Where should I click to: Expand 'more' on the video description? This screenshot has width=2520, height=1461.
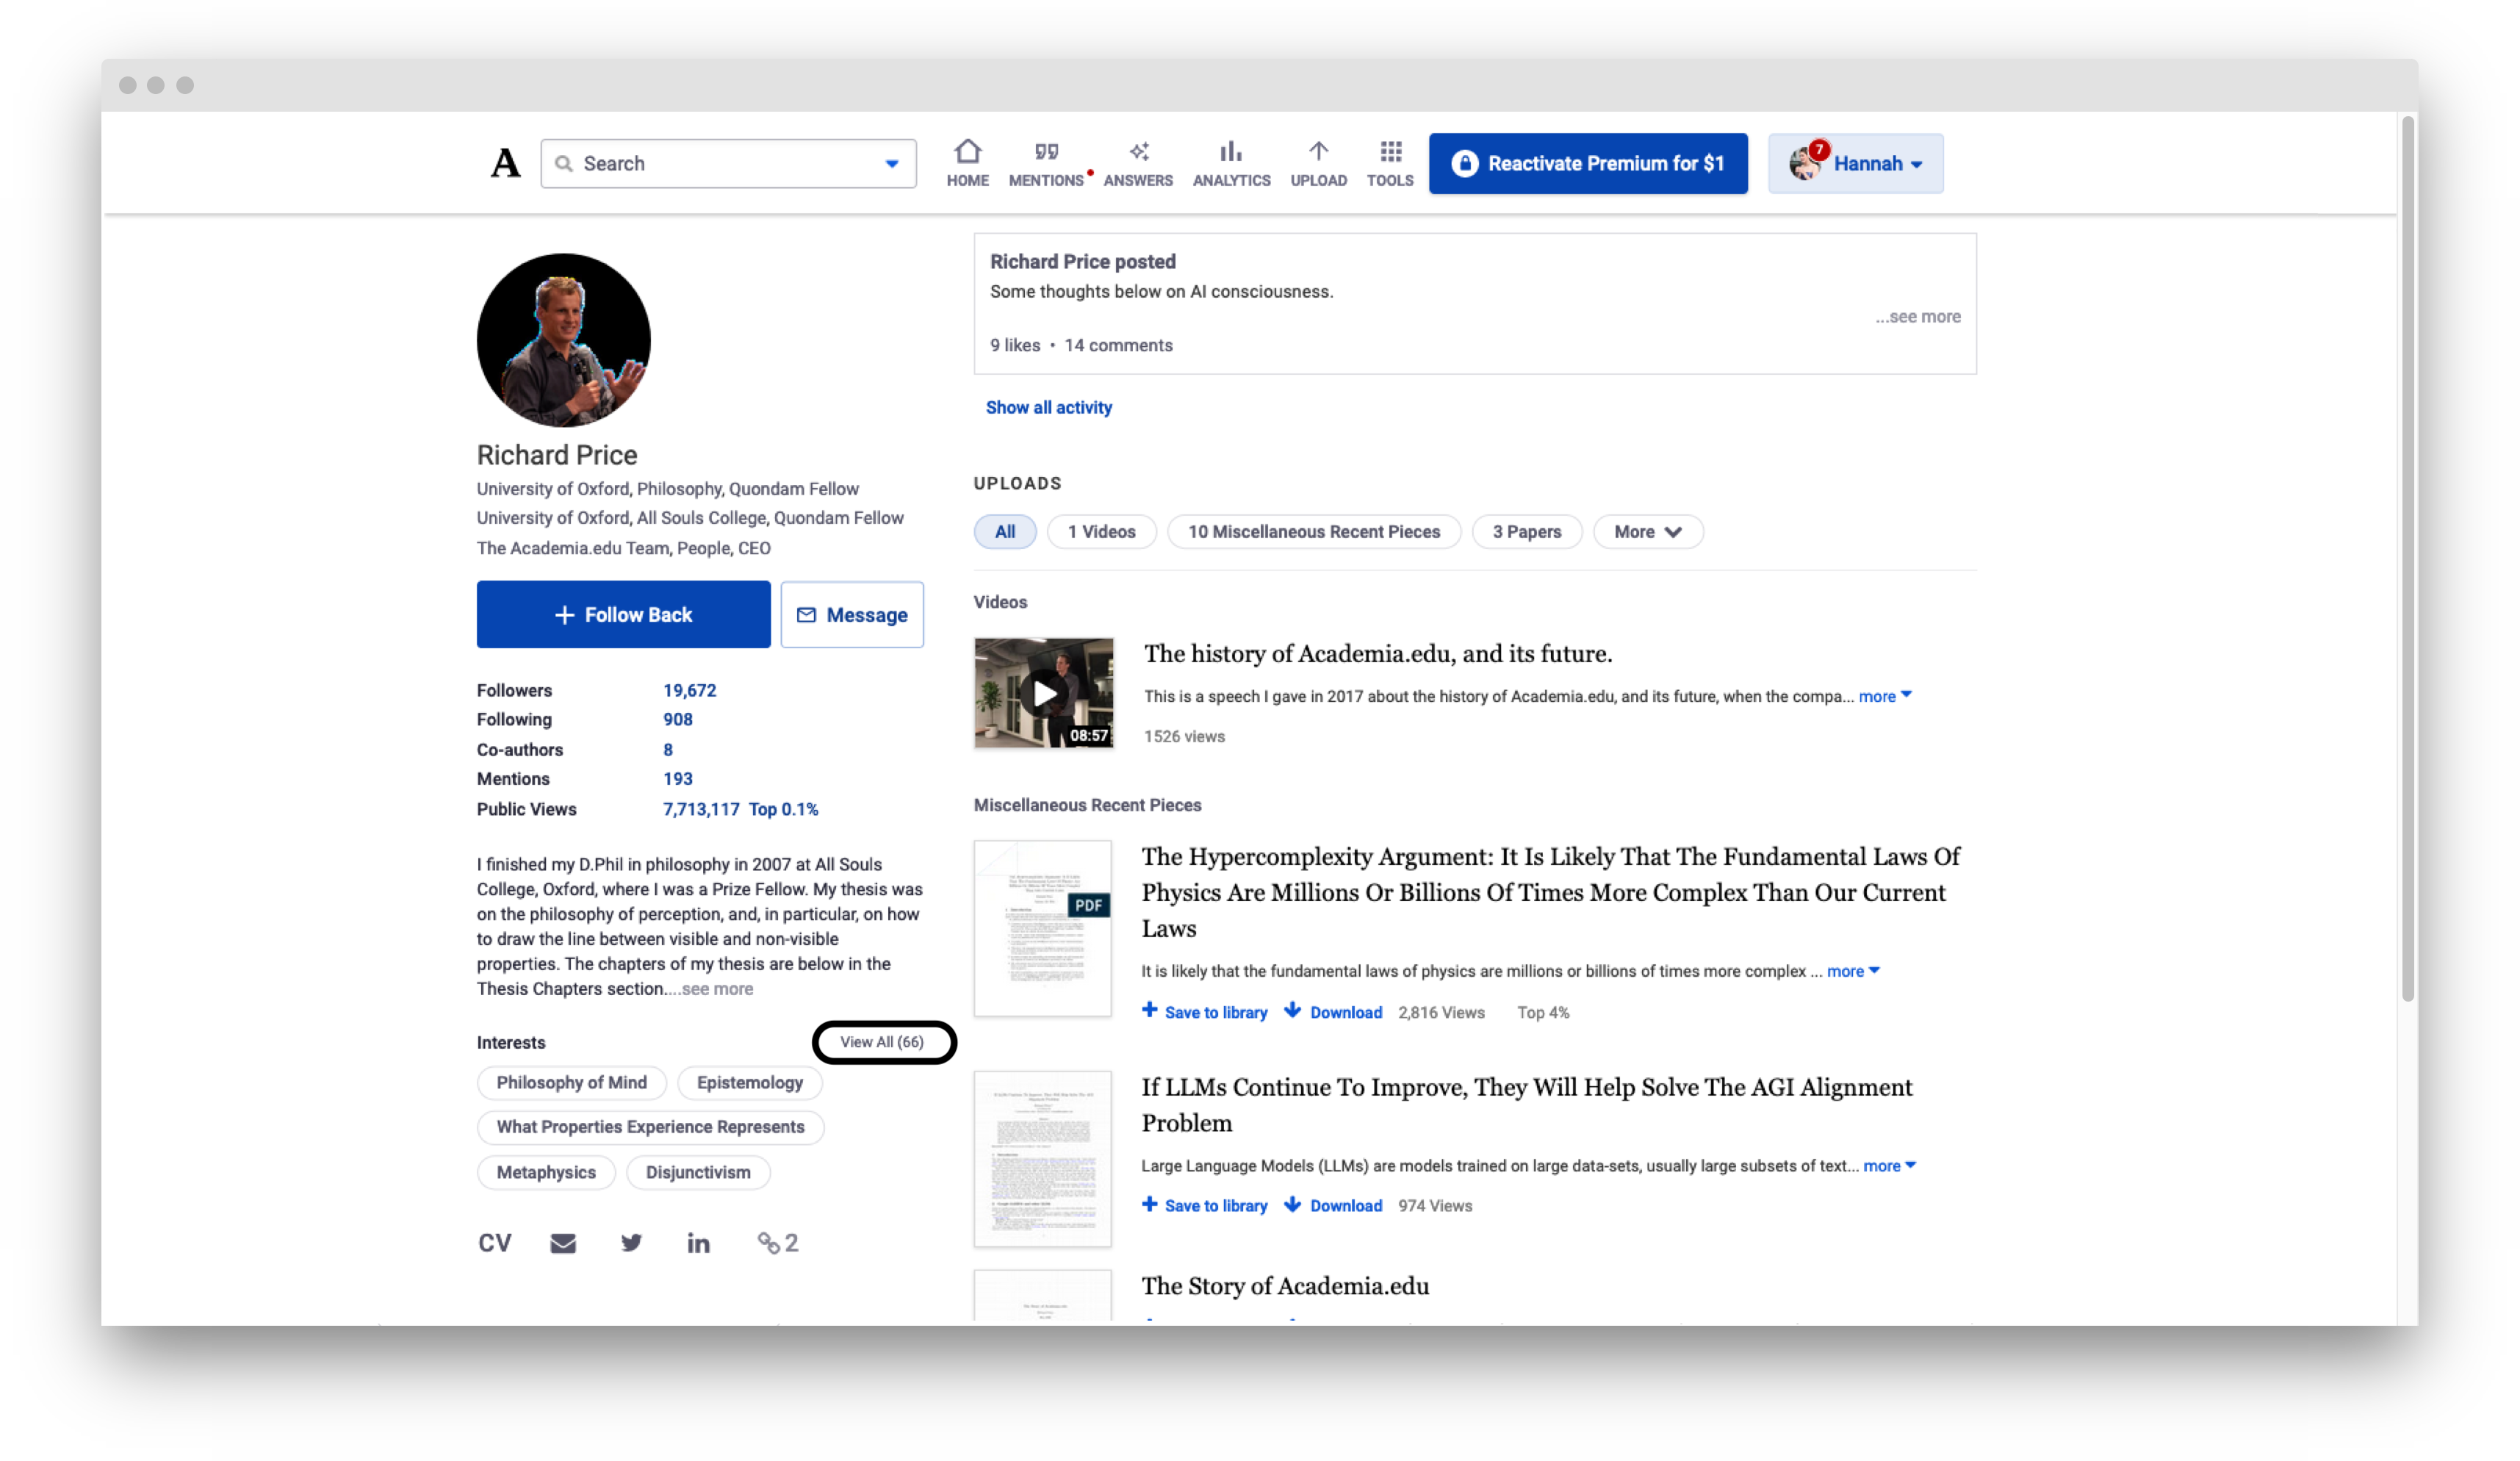point(1884,696)
